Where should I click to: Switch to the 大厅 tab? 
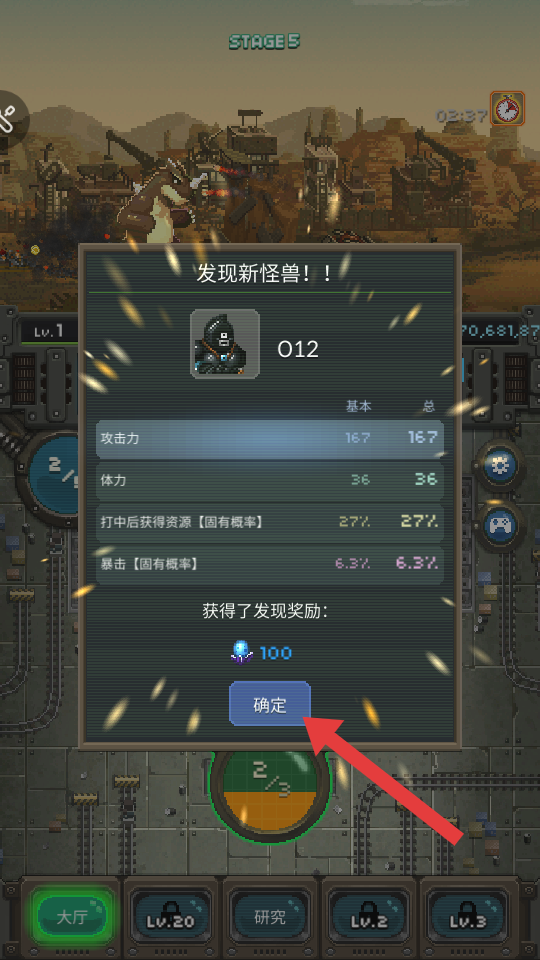click(x=73, y=917)
